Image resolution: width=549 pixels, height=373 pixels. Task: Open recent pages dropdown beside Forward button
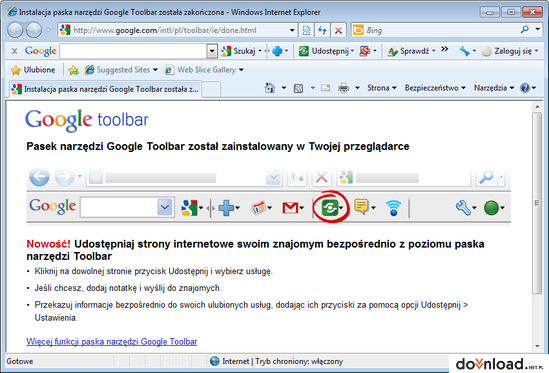click(x=48, y=30)
